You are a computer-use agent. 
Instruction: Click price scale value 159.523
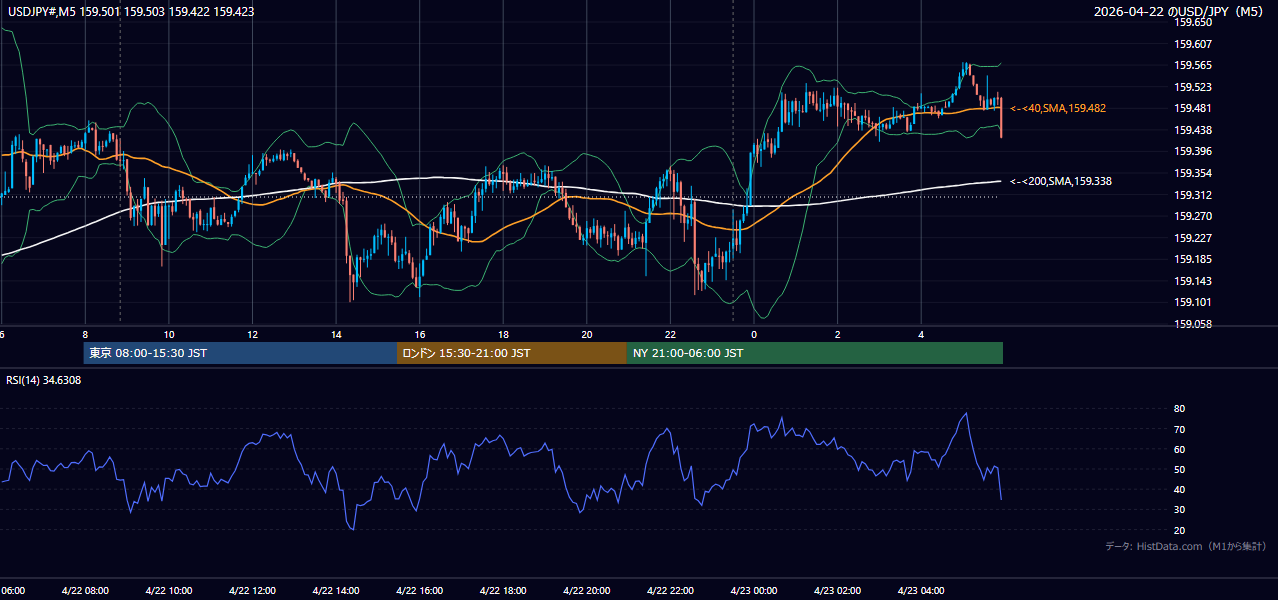click(x=1193, y=87)
